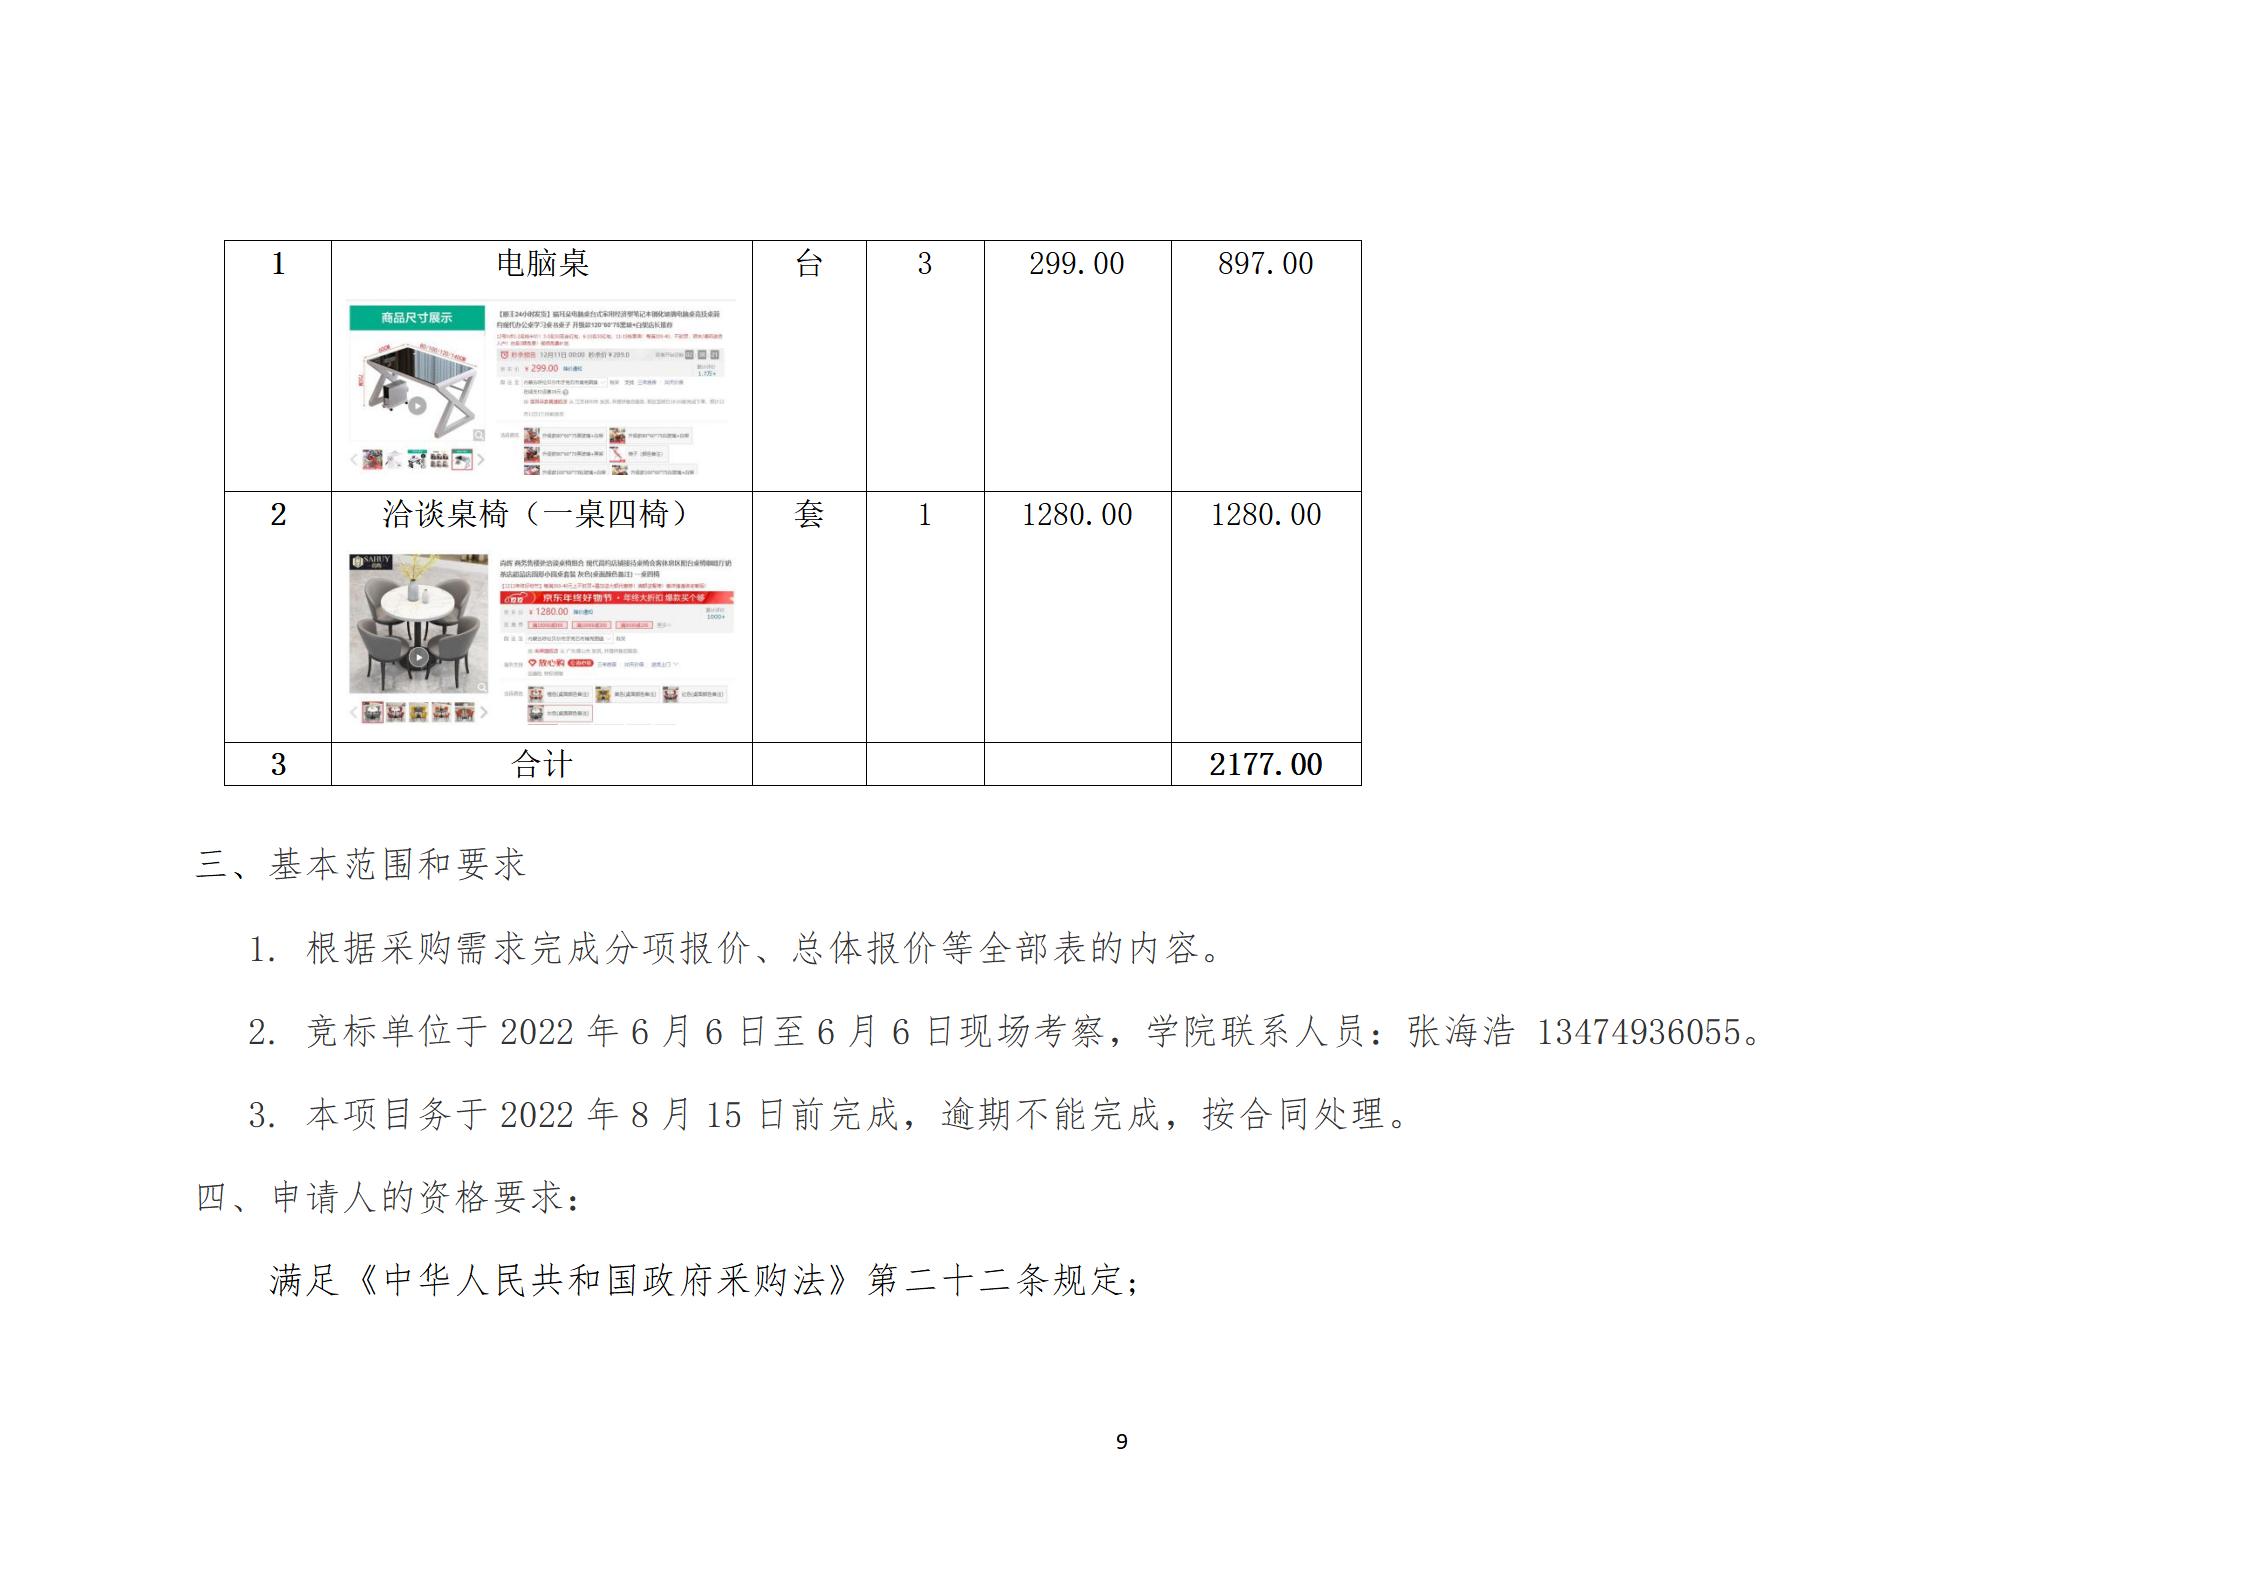Click previous arrow under table set thumbnails
This screenshot has height=1587, width=2245.
pyautogui.click(x=354, y=712)
